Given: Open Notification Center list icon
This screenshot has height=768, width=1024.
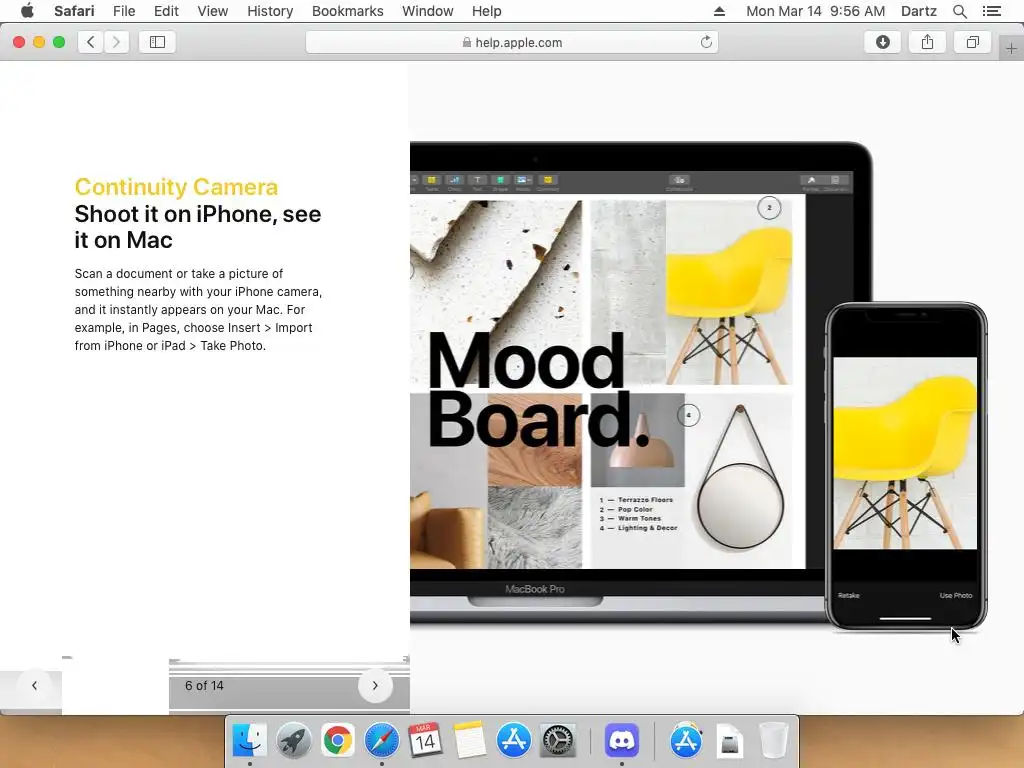Looking at the screenshot, I should [991, 11].
